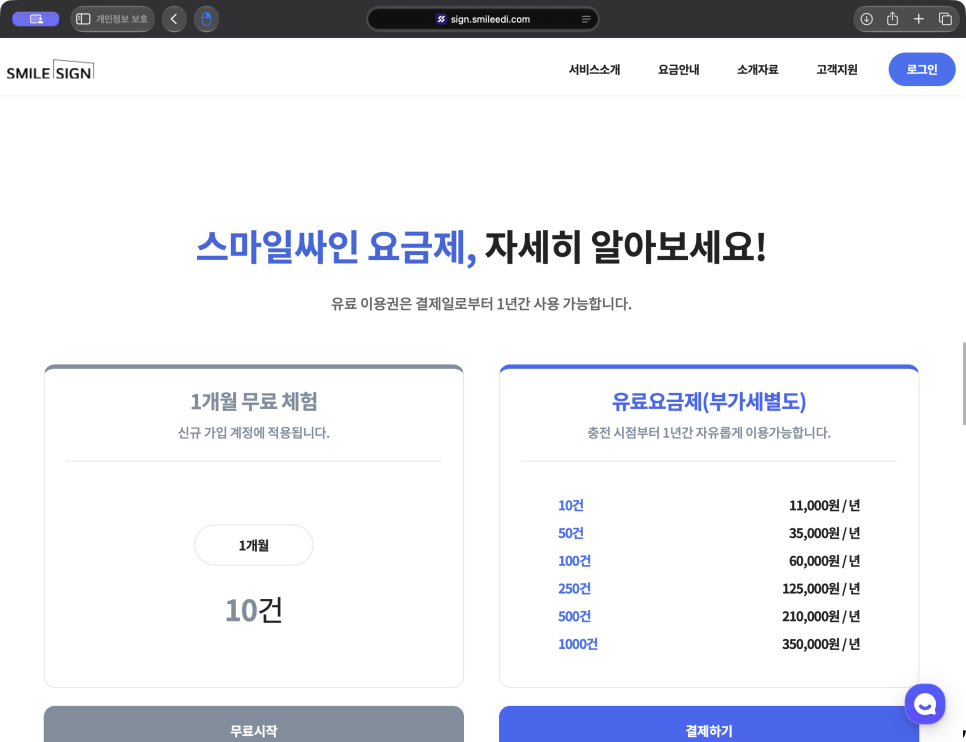The image size is (966, 742).
Task: Click the 60,000원 / 년 price
Action: tap(824, 561)
